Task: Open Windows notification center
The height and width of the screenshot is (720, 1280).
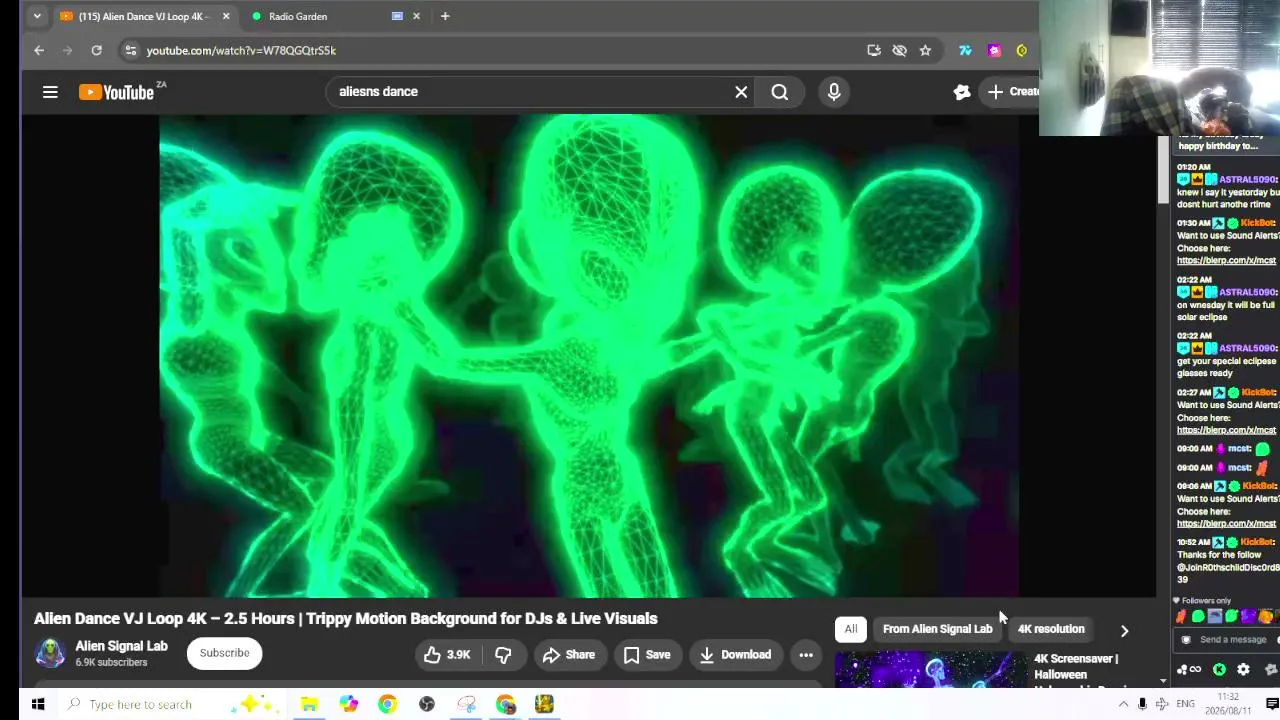Action: 1272,705
